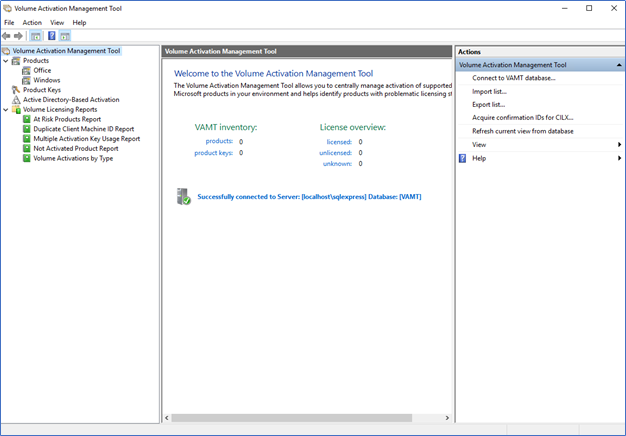The image size is (626, 436).
Task: Toggle the Show/Hide Console Tree toolbar icon
Action: point(36,36)
